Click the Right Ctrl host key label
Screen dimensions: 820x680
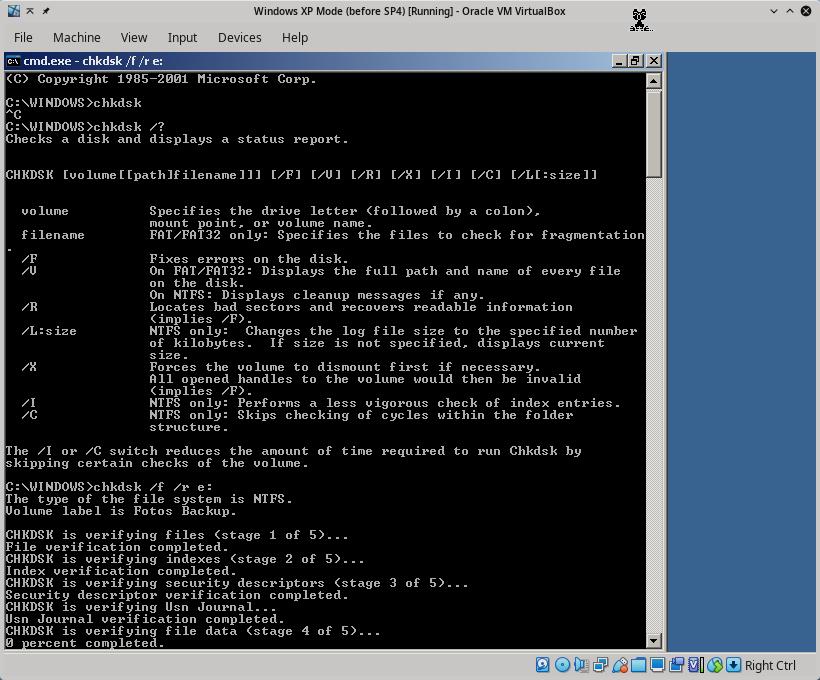coord(770,665)
